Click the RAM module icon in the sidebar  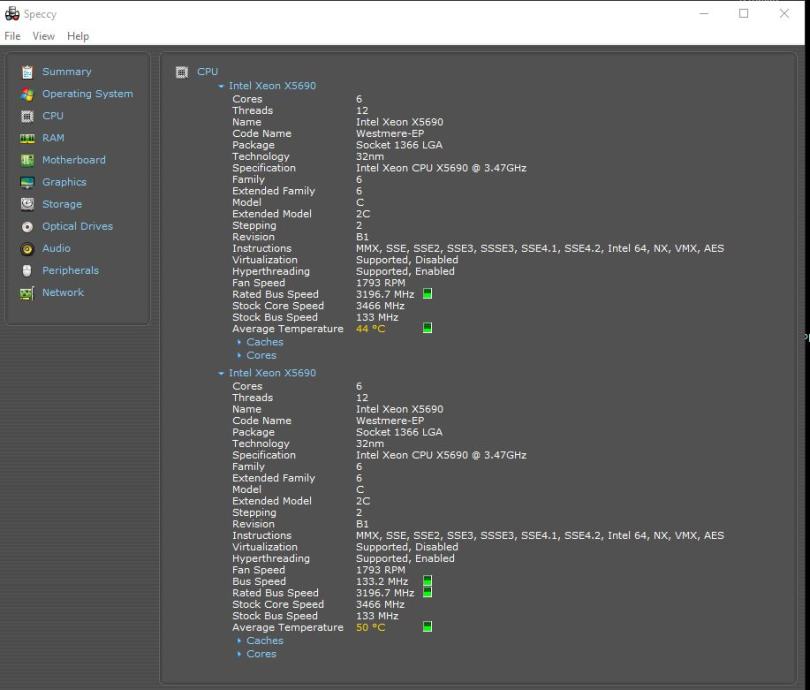27,138
